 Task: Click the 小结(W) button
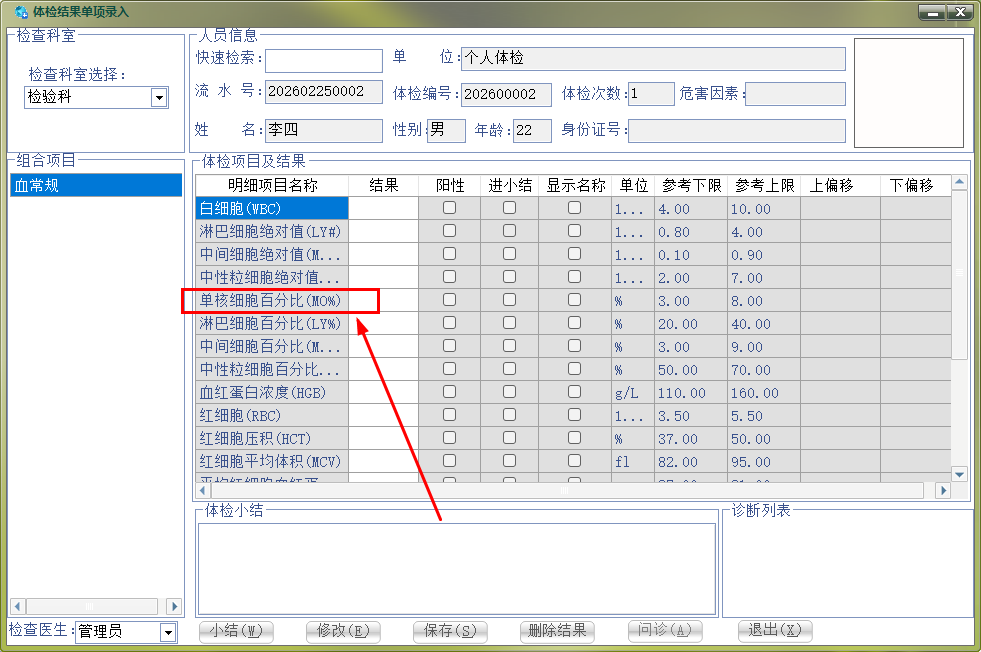[x=237, y=631]
